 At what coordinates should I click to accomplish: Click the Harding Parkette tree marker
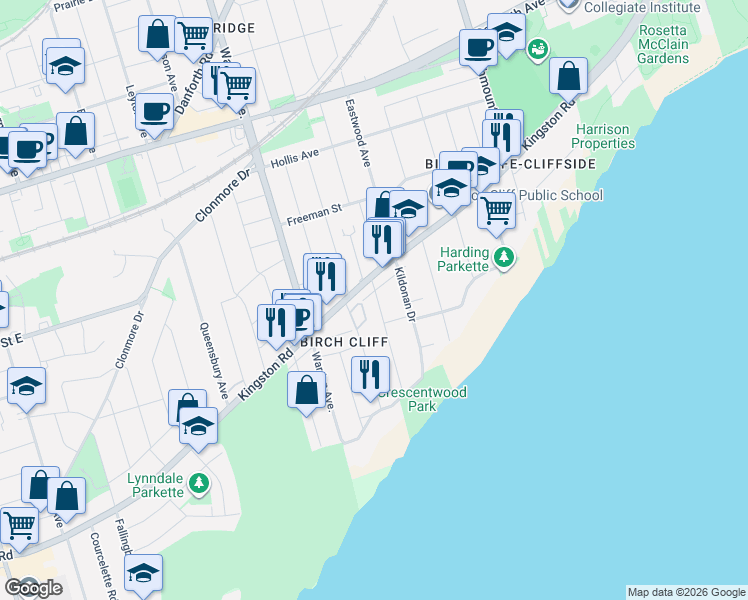[504, 259]
